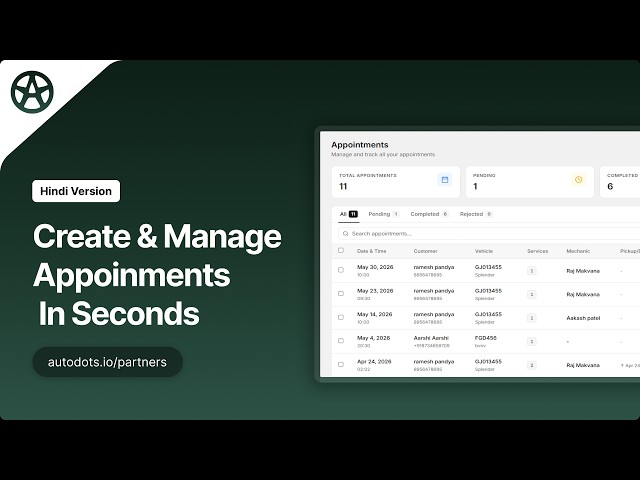Click the Hindi Version badge
Viewport: 640px width, 480px height.
[x=76, y=191]
